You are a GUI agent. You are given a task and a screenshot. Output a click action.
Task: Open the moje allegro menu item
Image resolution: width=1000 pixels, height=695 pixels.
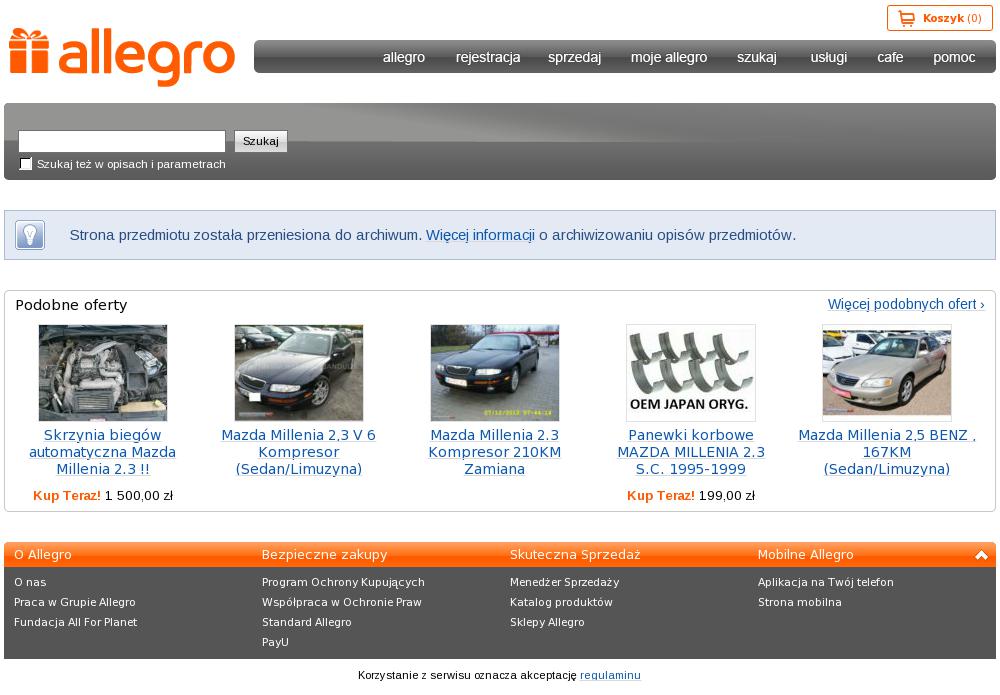coord(668,57)
